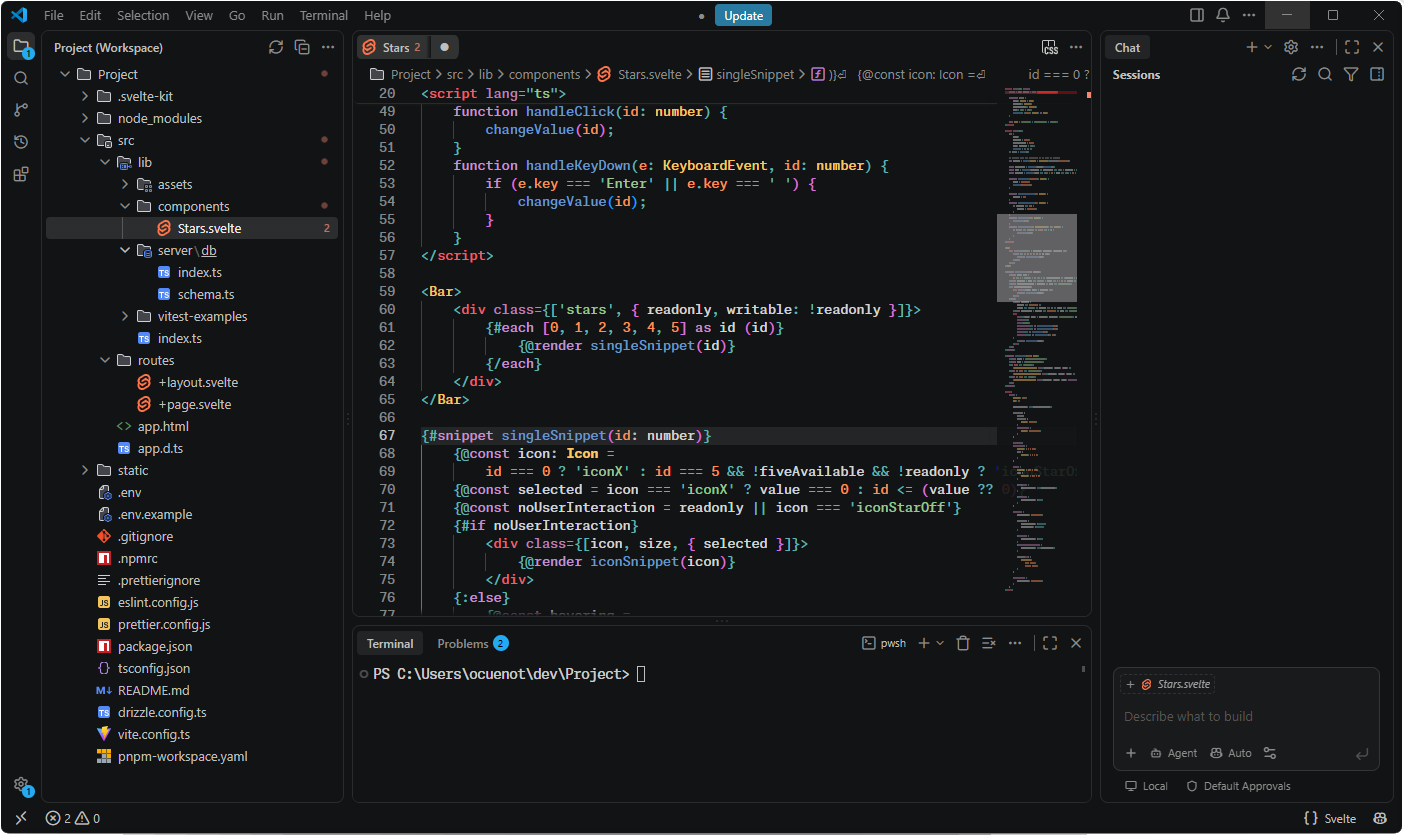
Task: Open Source Control view in activity bar
Action: pyautogui.click(x=21, y=110)
